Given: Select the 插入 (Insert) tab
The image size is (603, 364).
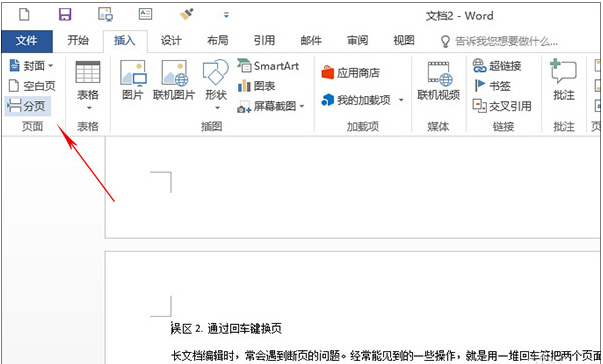Looking at the screenshot, I should click(x=125, y=41).
